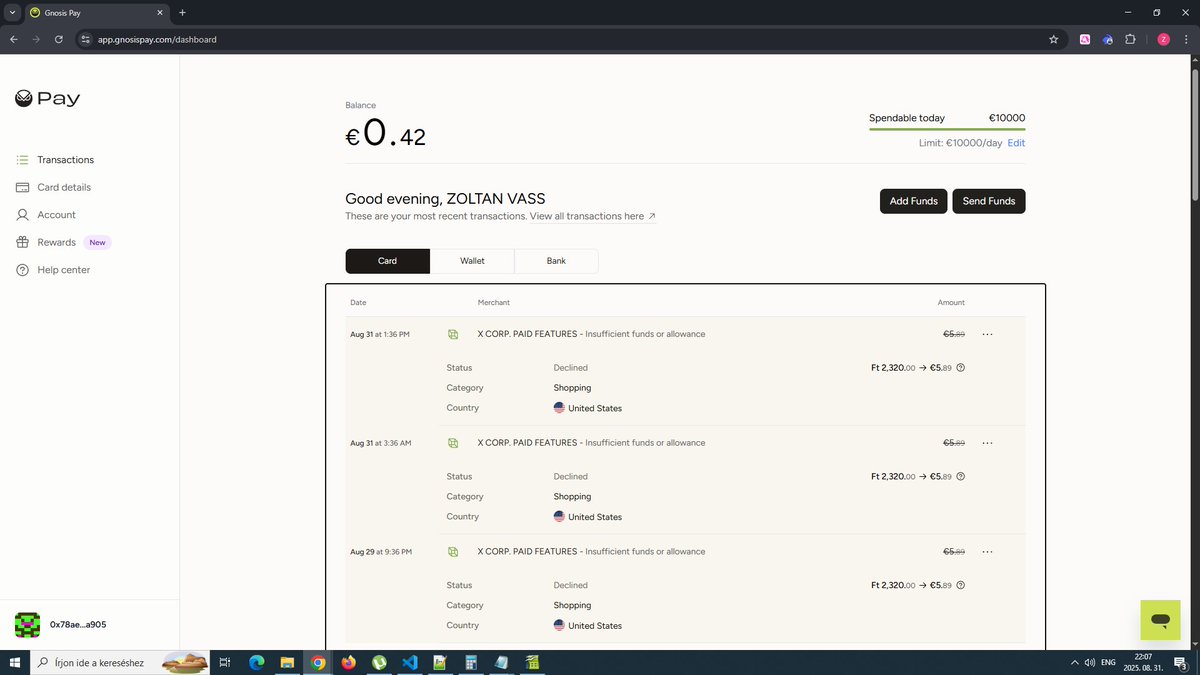Viewport: 1200px width, 675px height.
Task: Click the wallet address 0x78ae...a905
Action: pos(78,625)
